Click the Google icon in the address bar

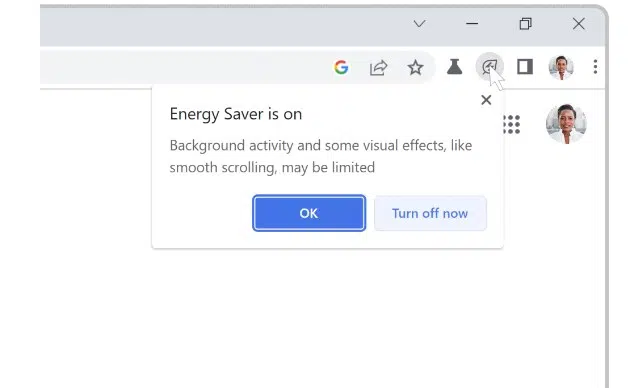coord(341,67)
